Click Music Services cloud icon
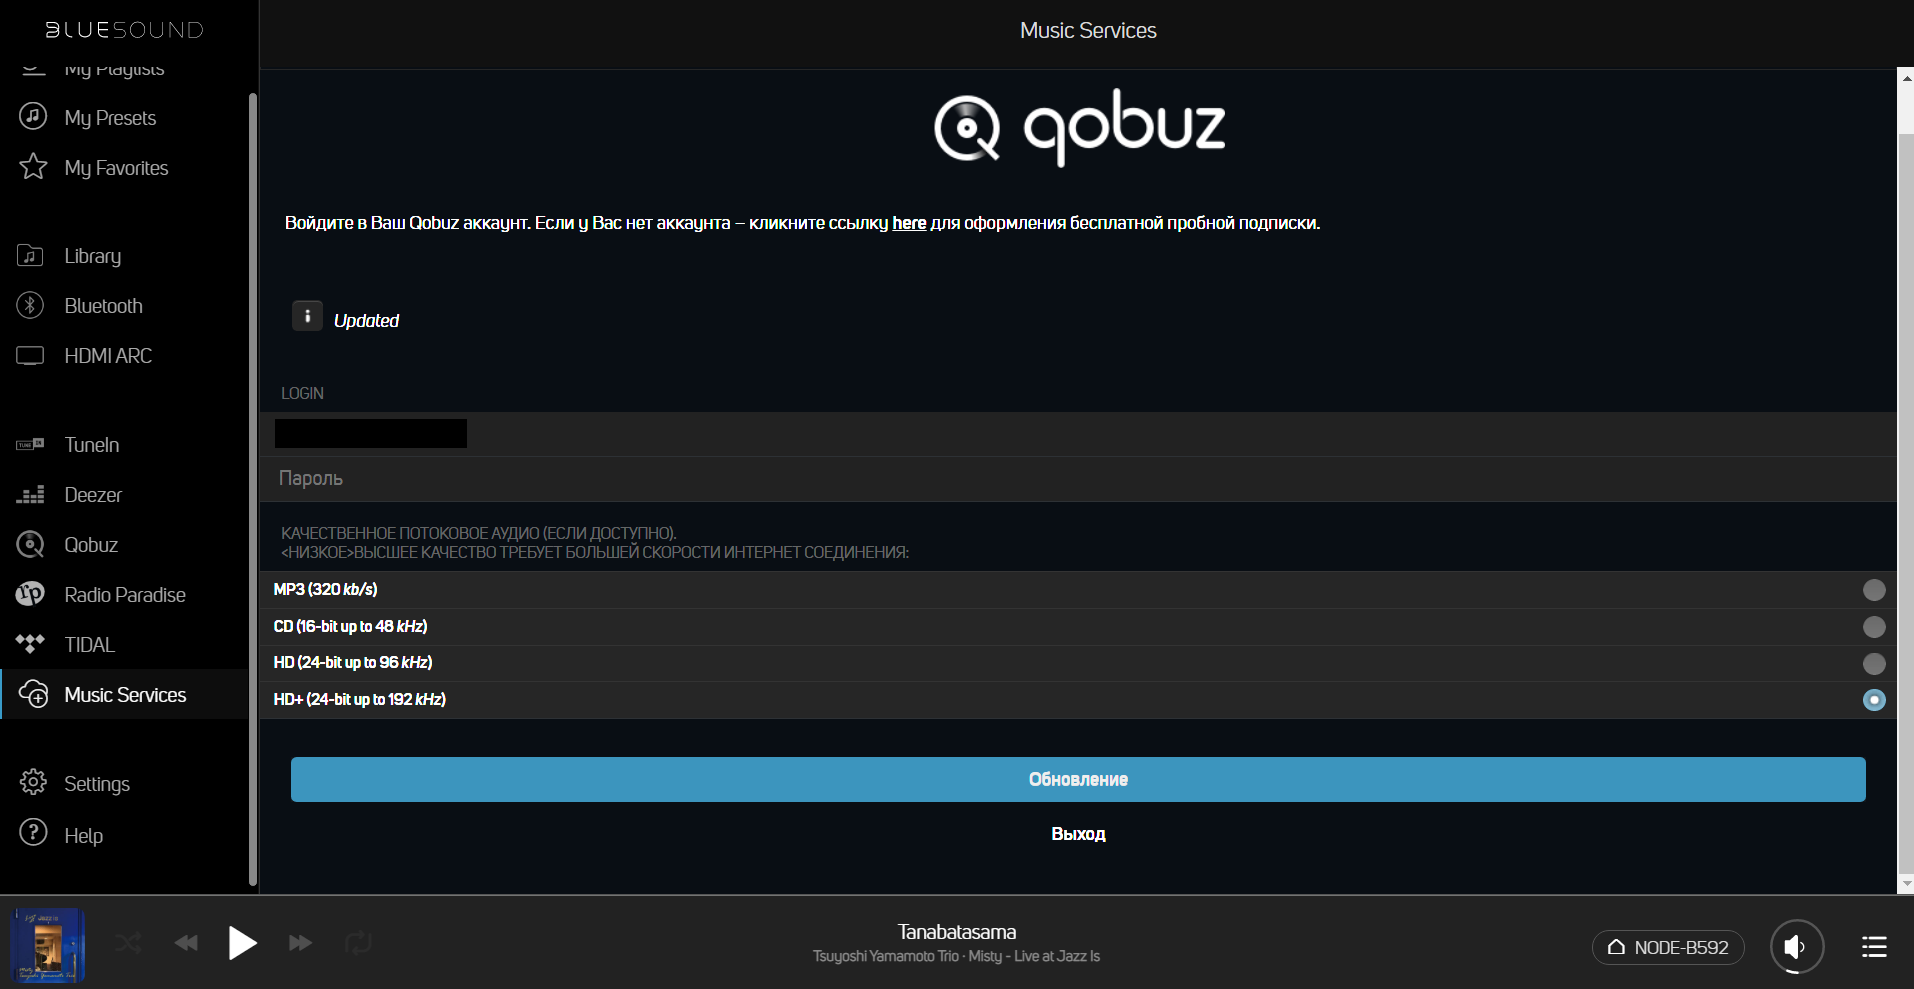1914x989 pixels. [33, 694]
